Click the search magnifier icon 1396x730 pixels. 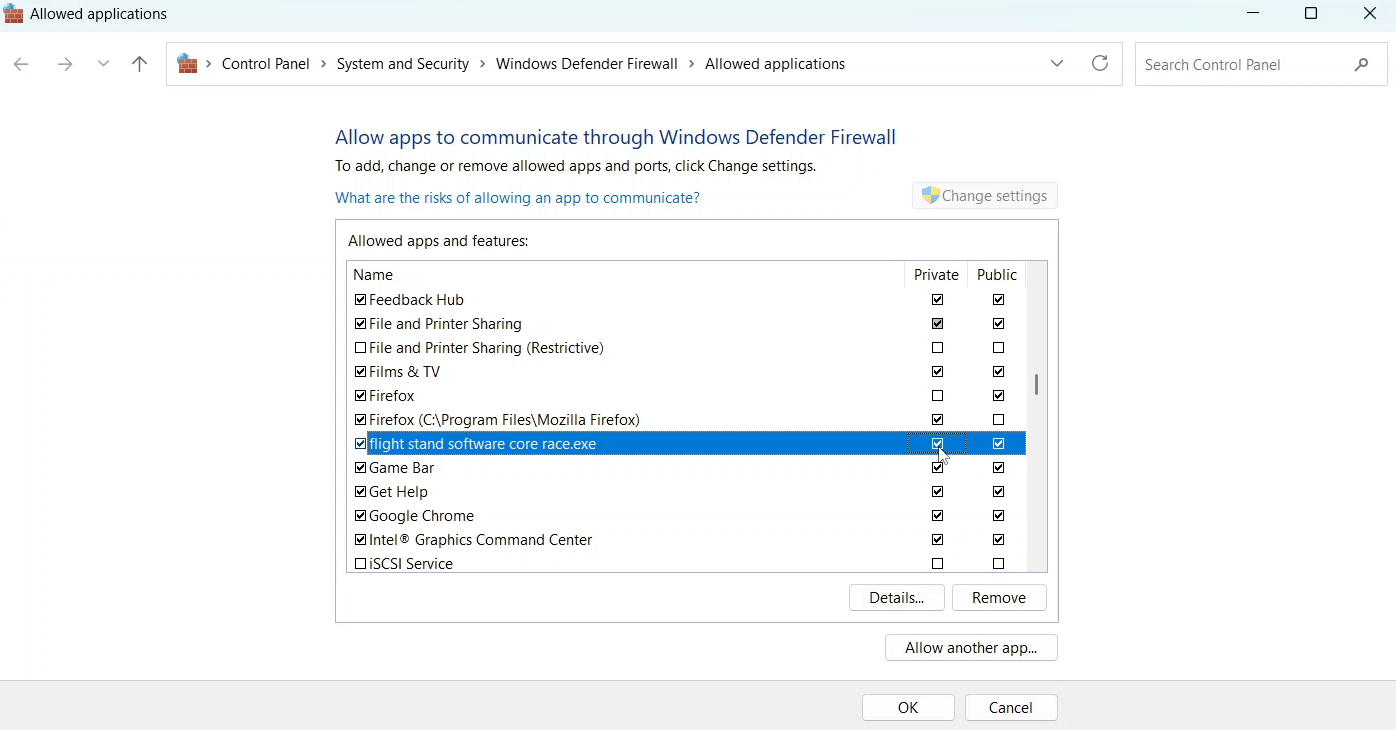[1362, 64]
